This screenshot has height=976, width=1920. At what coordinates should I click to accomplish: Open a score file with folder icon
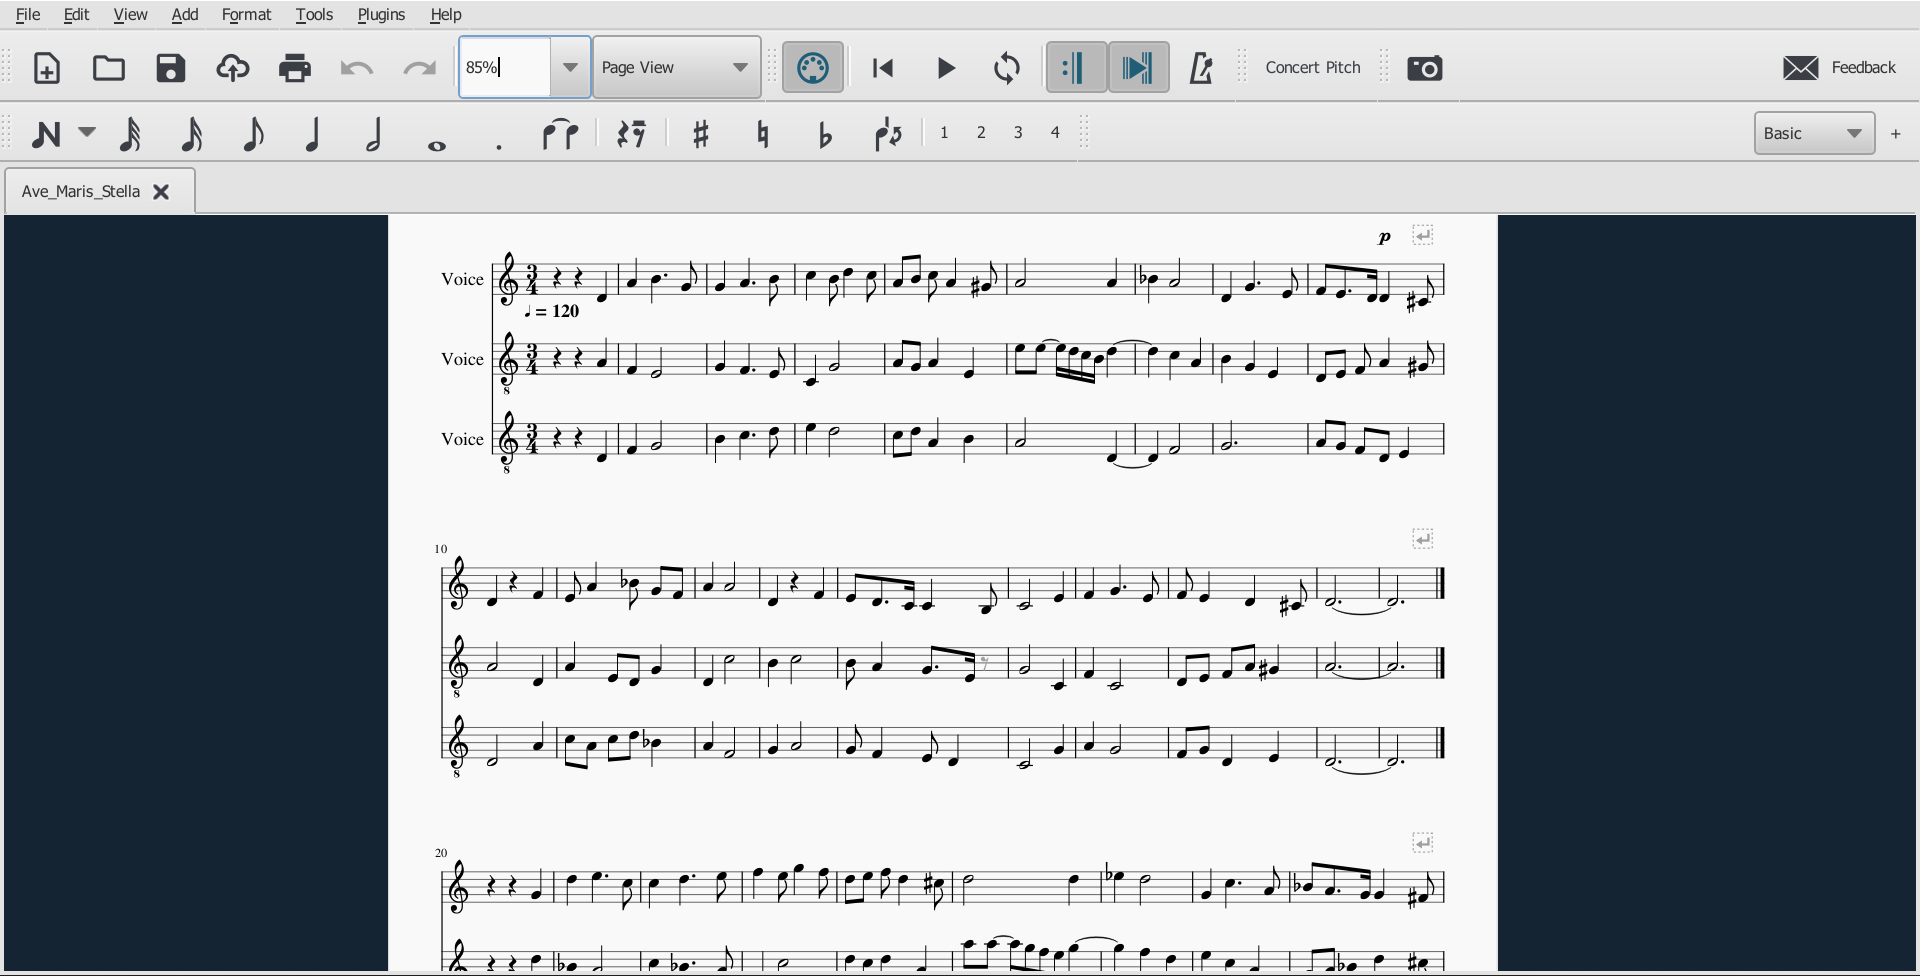point(109,68)
